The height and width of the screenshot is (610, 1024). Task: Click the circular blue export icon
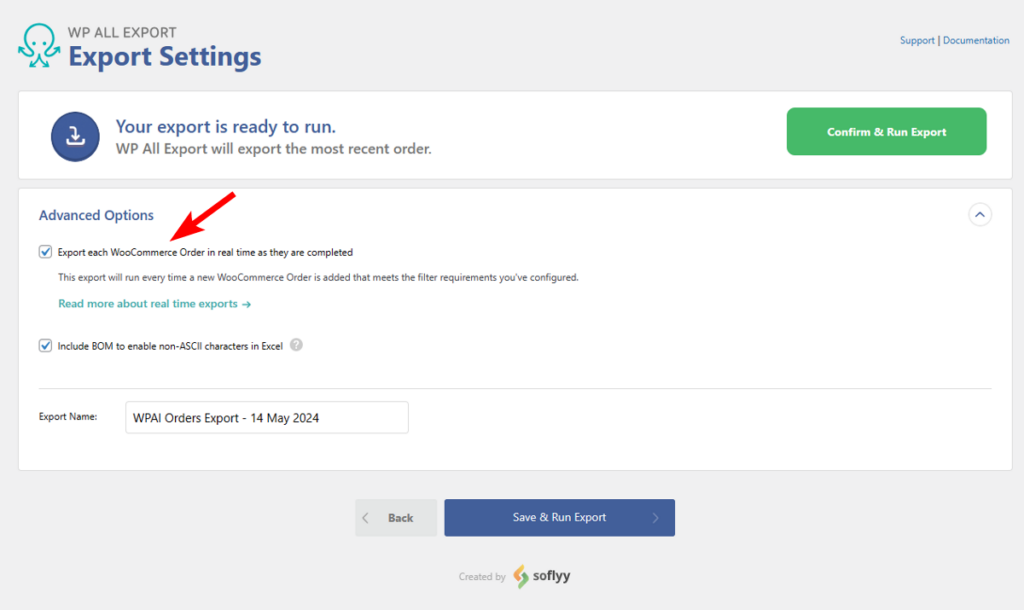point(75,136)
